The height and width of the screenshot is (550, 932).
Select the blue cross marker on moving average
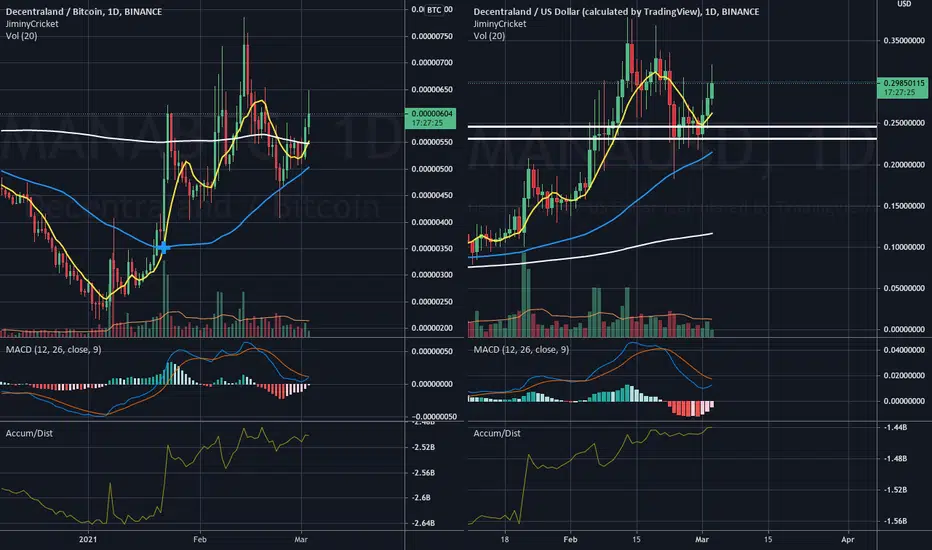click(163, 247)
